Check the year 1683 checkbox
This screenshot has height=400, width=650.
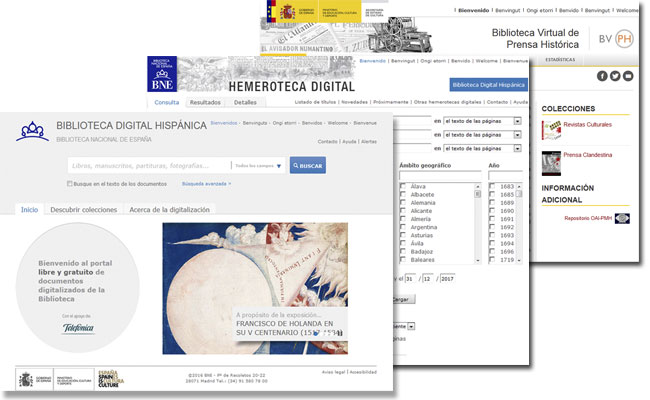coord(492,186)
